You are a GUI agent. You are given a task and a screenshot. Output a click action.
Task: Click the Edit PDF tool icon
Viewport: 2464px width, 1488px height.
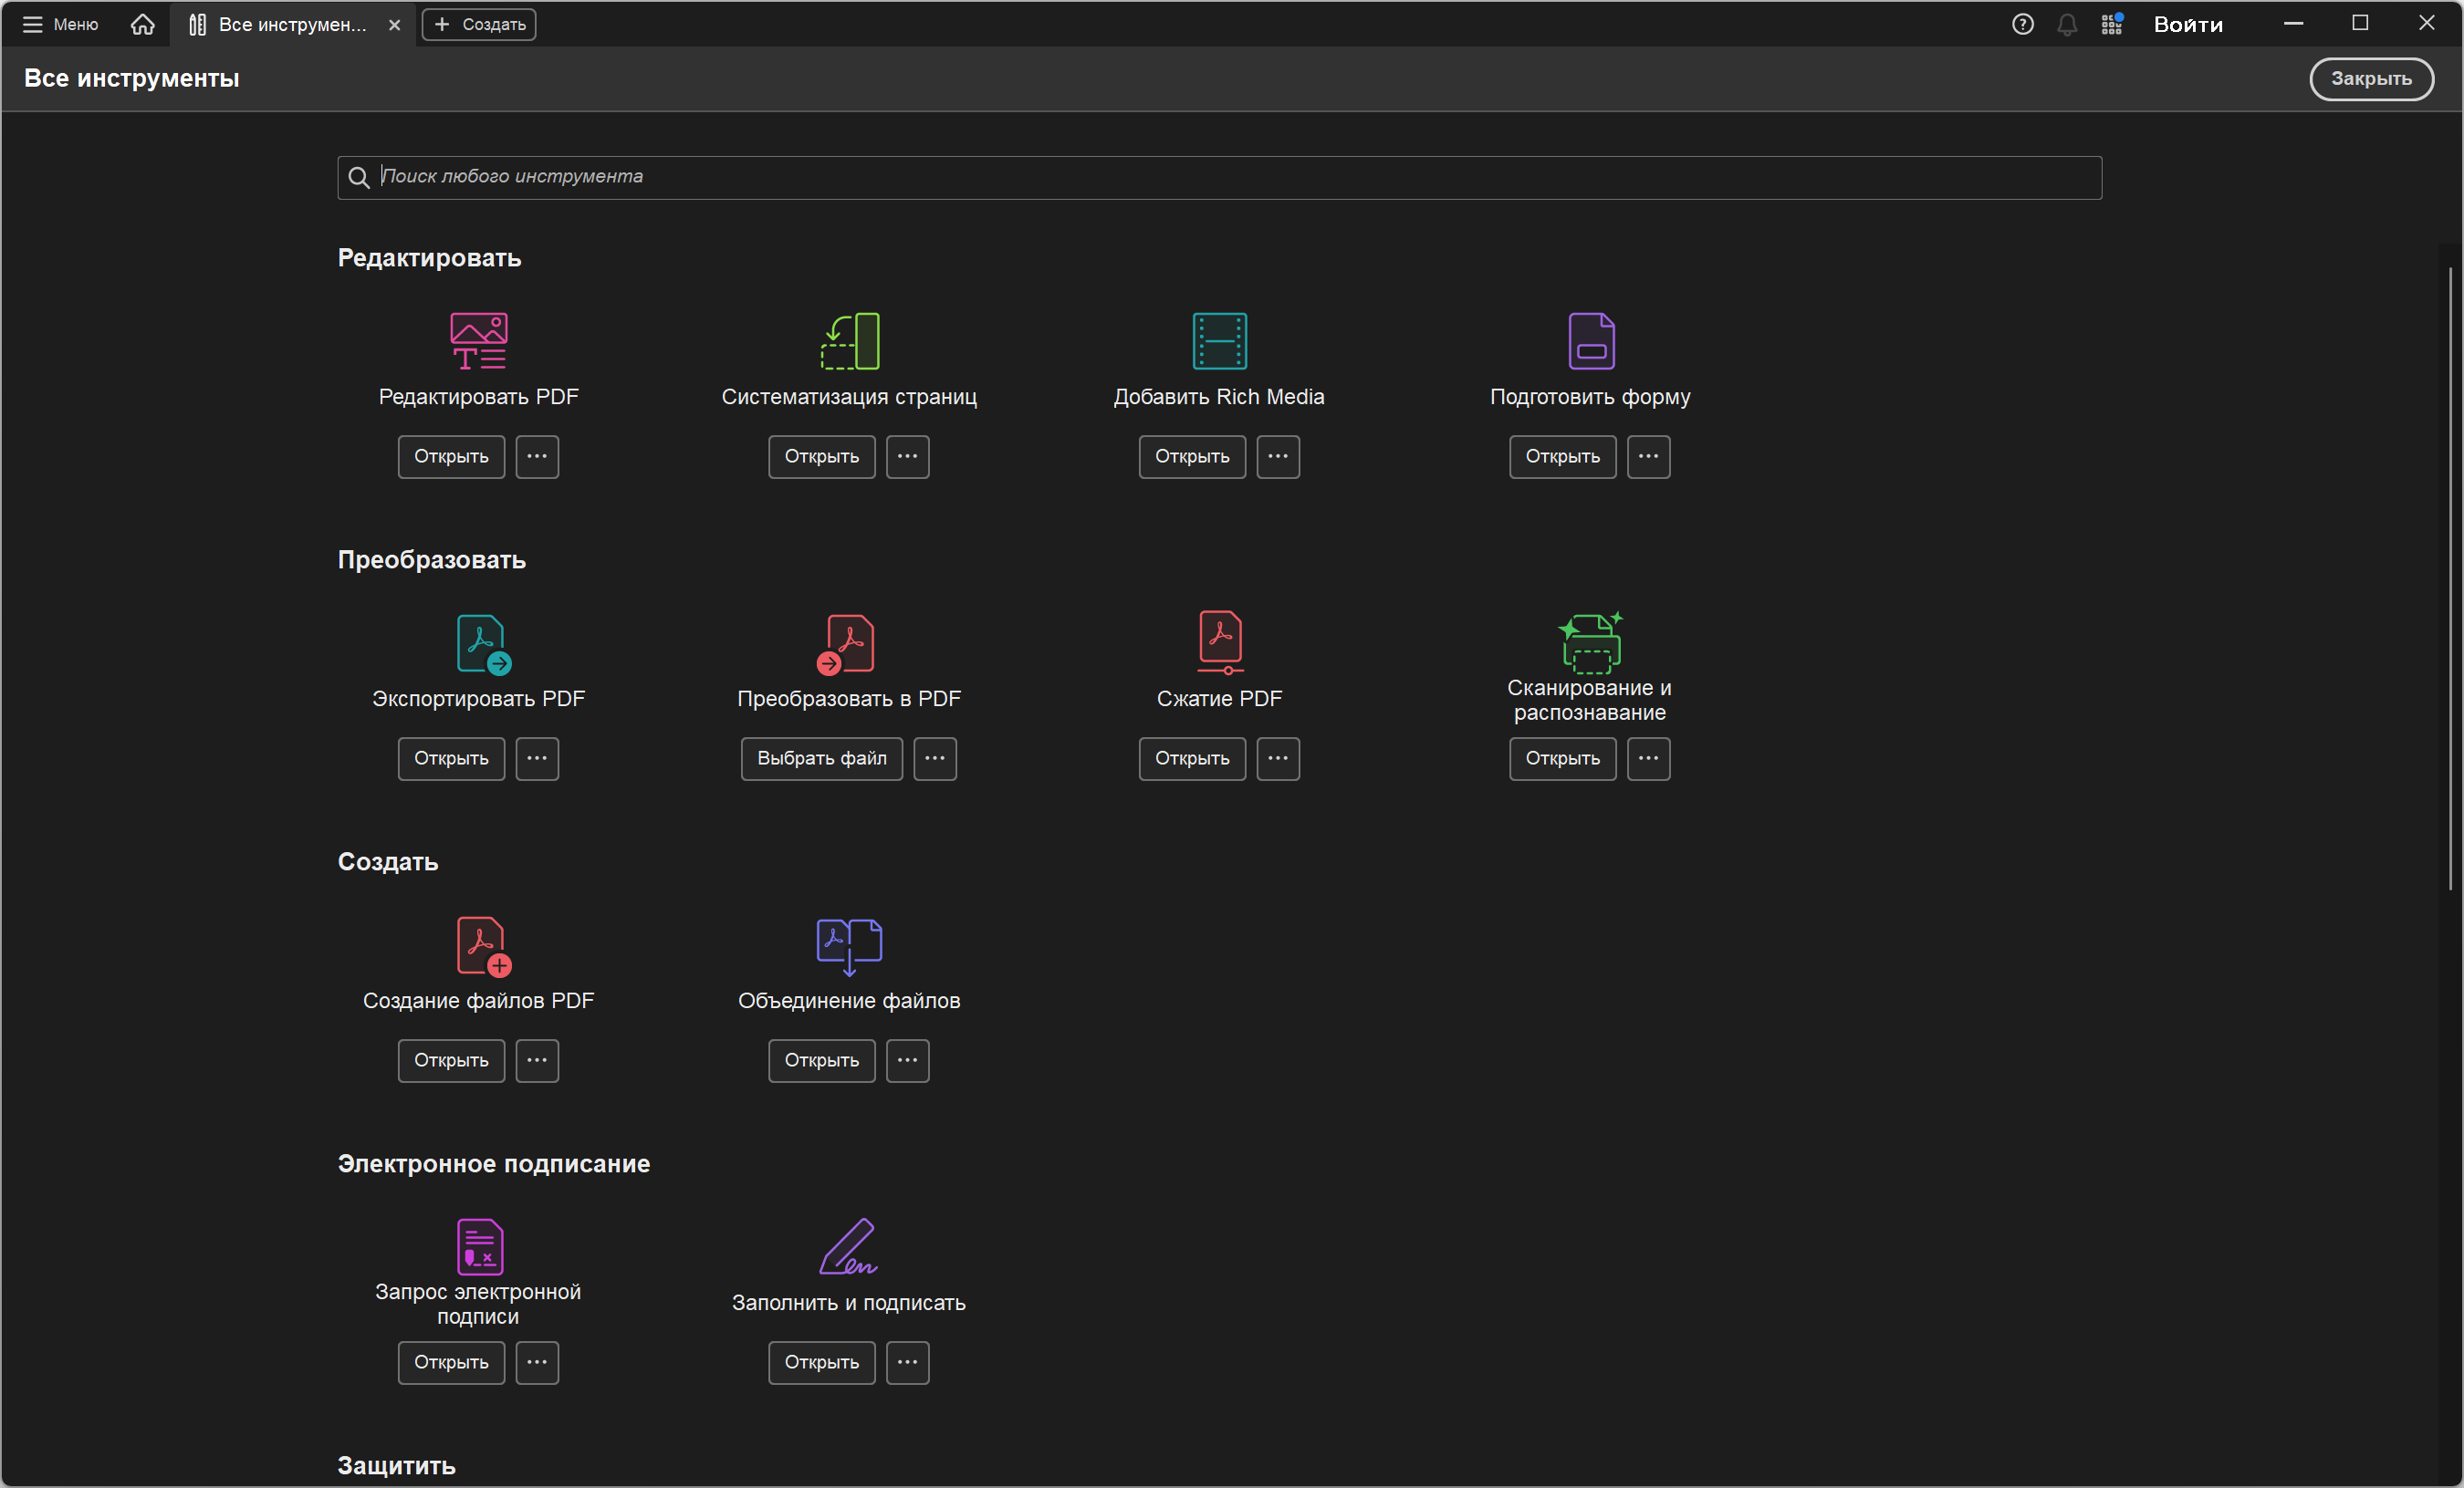pyautogui.click(x=478, y=341)
